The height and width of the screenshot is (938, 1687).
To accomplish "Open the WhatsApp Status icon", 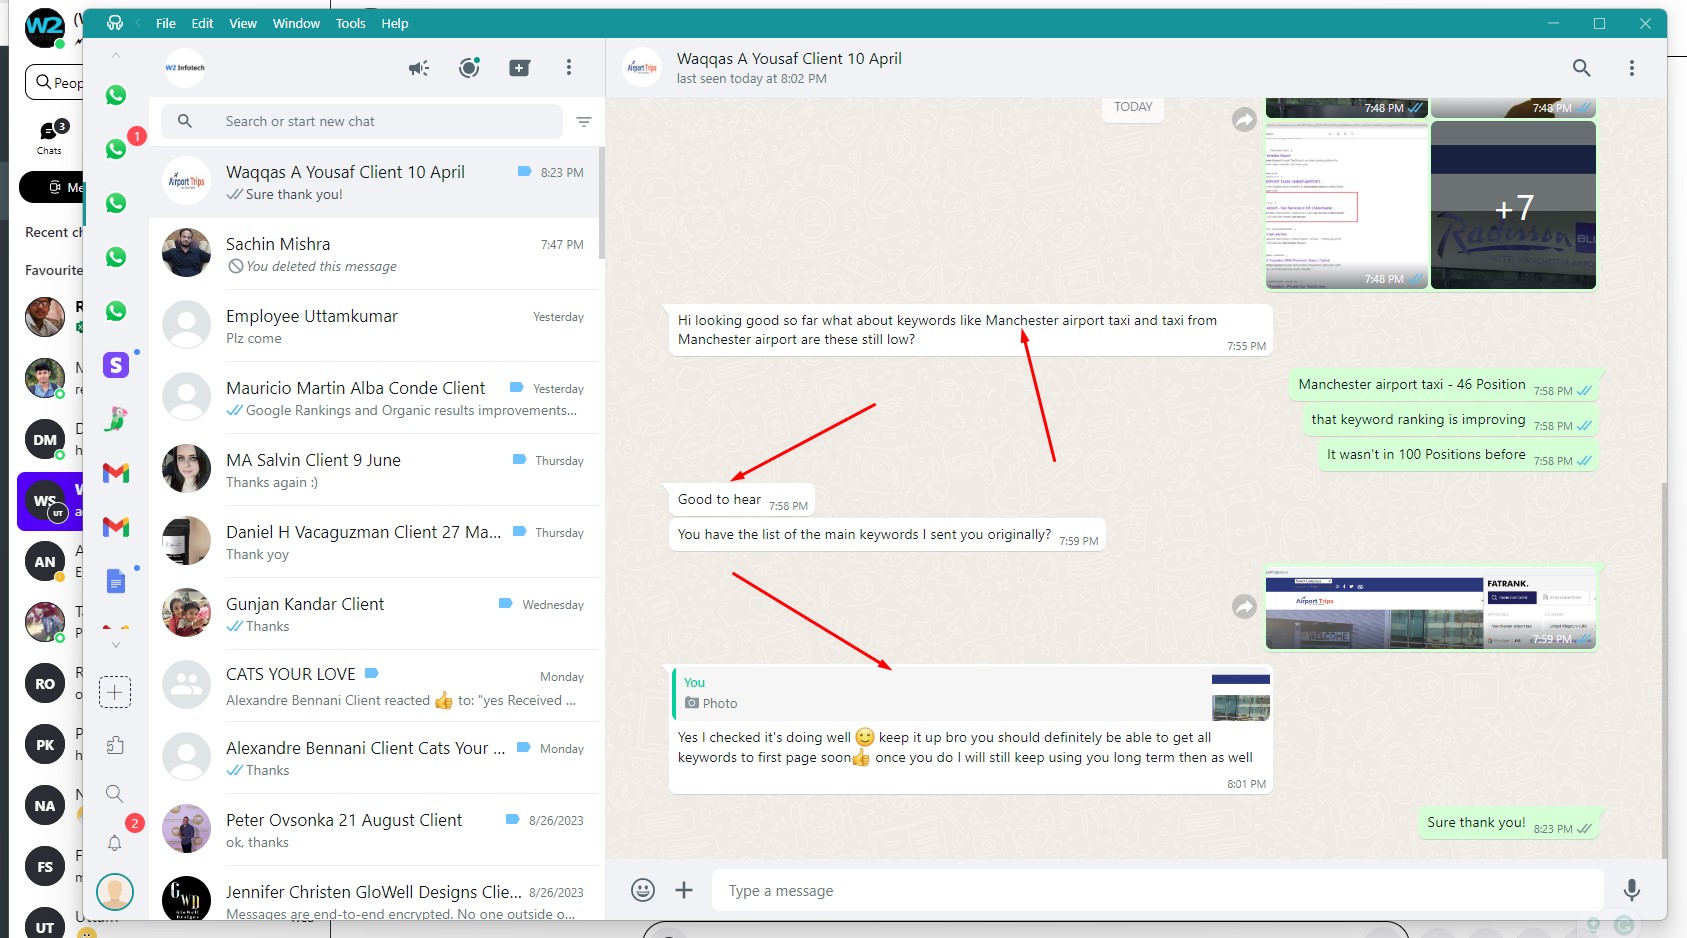I will point(469,68).
